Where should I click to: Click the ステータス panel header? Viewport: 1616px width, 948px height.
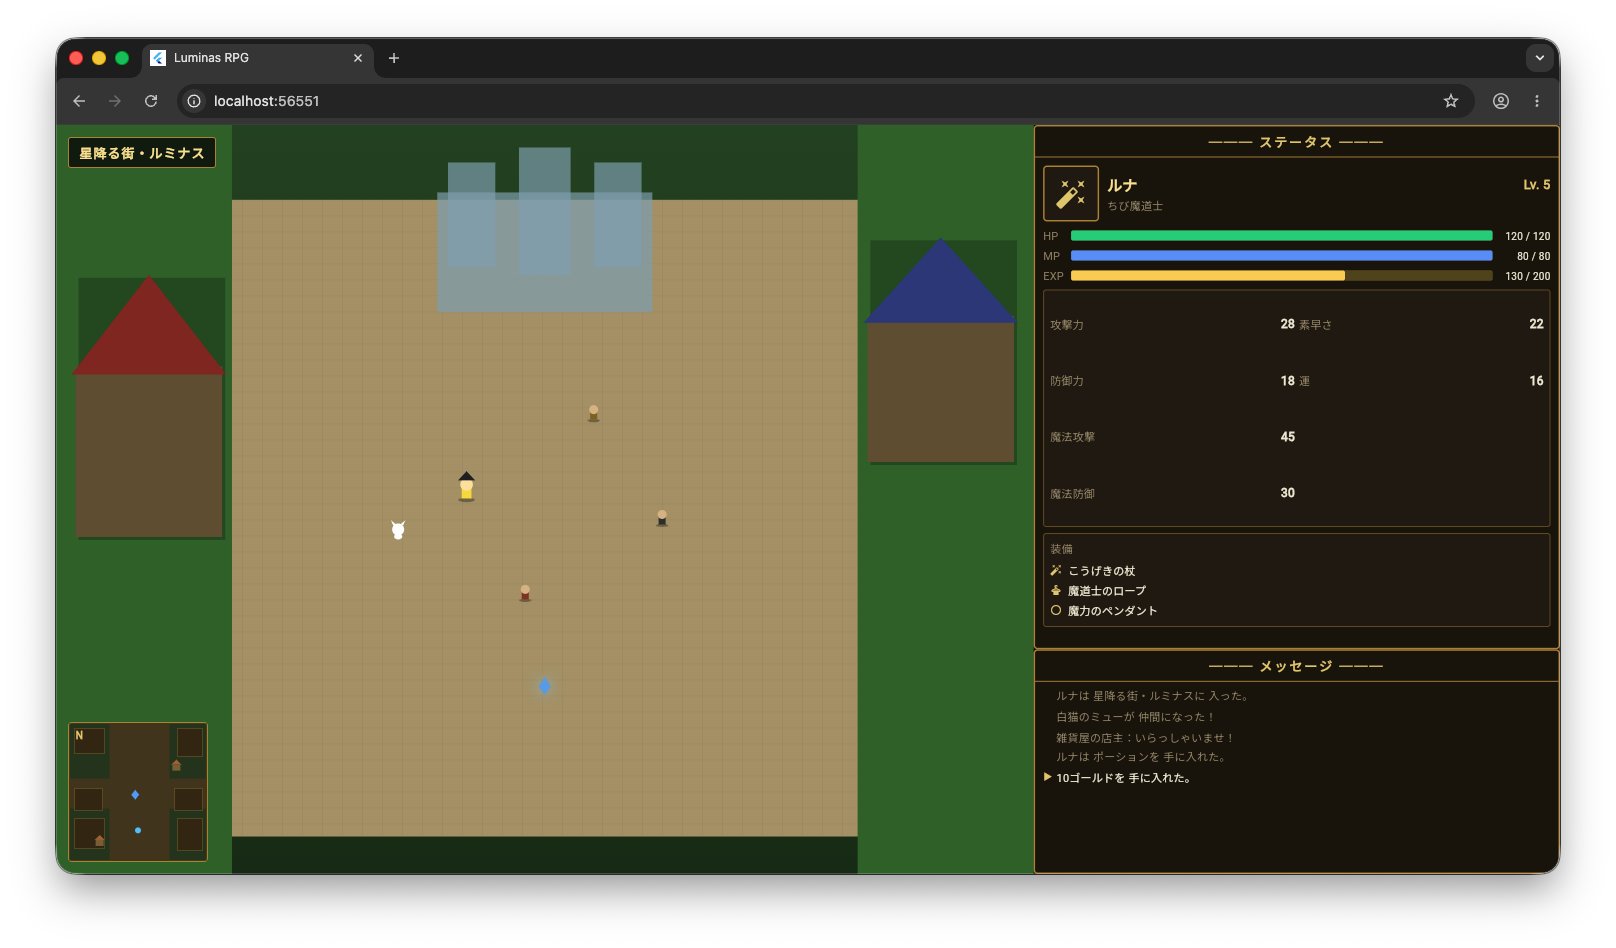1296,142
